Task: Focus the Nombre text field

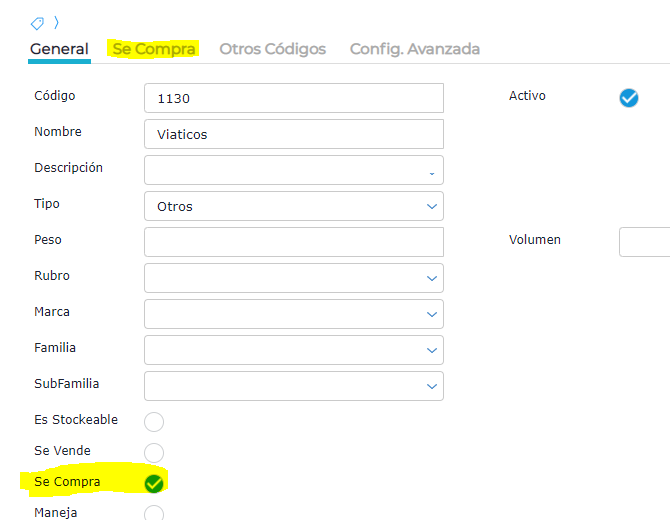Action: [x=294, y=134]
